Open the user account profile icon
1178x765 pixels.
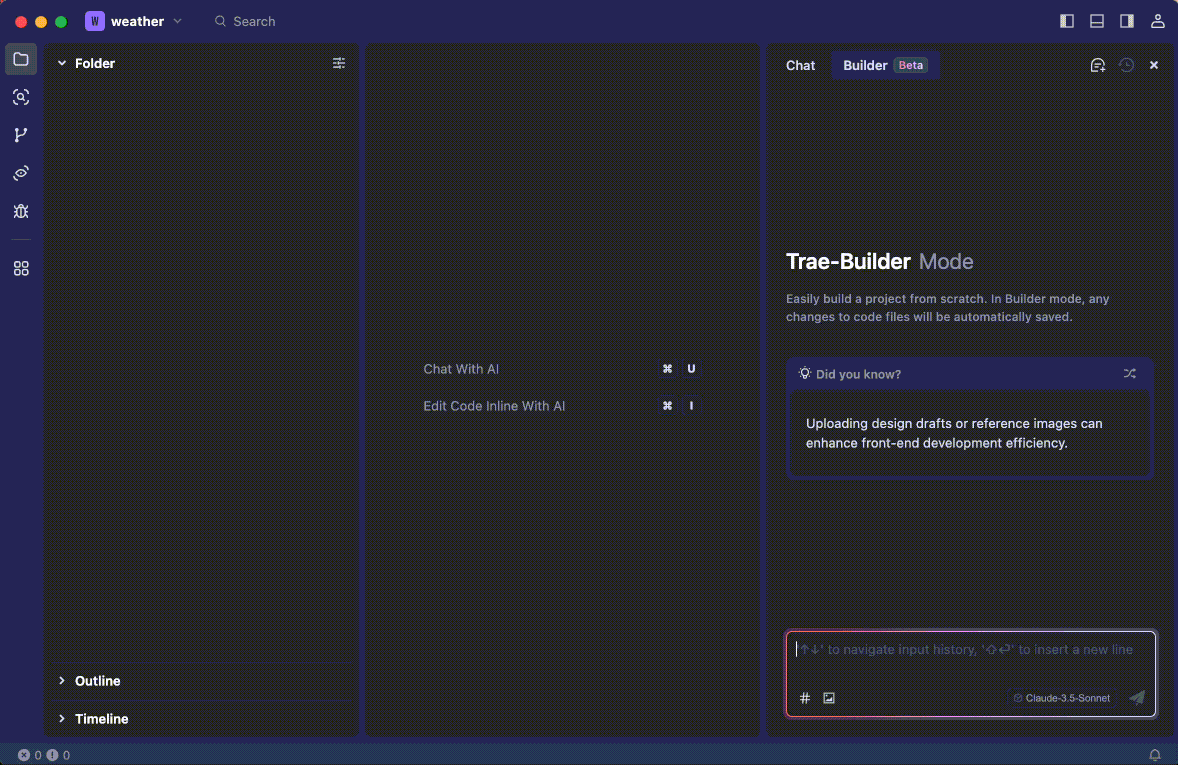[x=1158, y=21]
